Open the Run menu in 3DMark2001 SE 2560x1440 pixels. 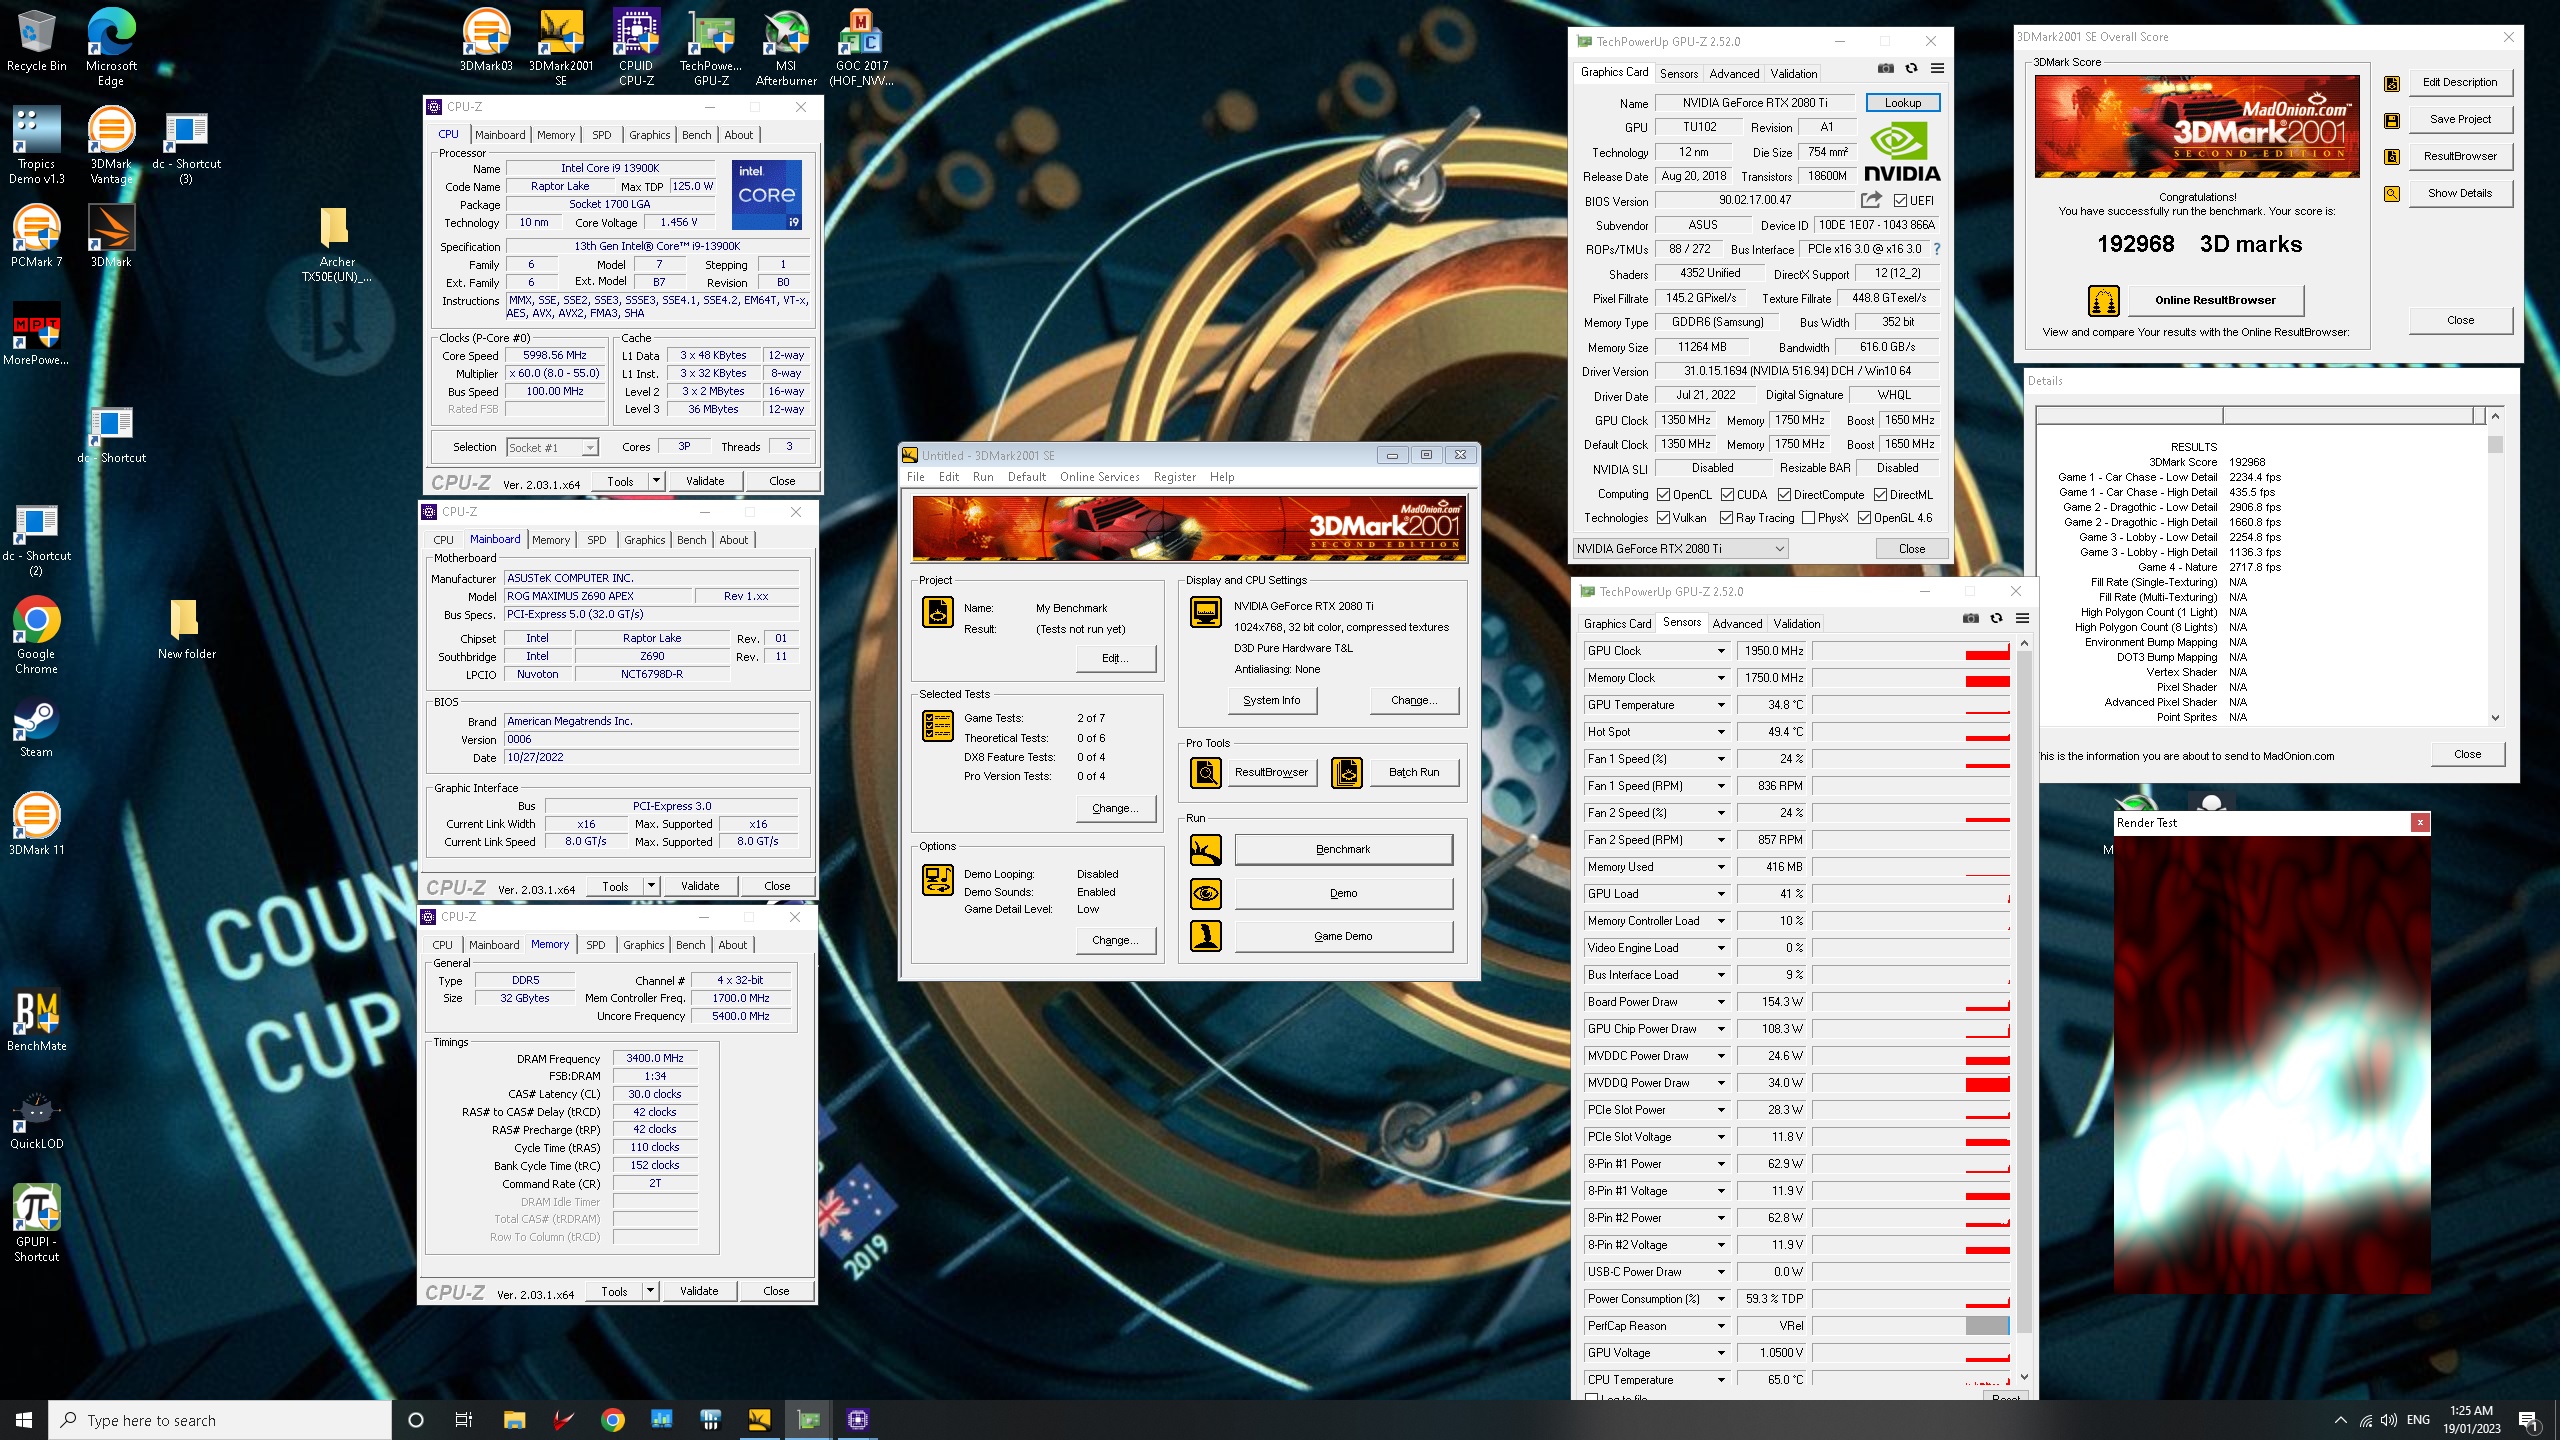click(983, 477)
